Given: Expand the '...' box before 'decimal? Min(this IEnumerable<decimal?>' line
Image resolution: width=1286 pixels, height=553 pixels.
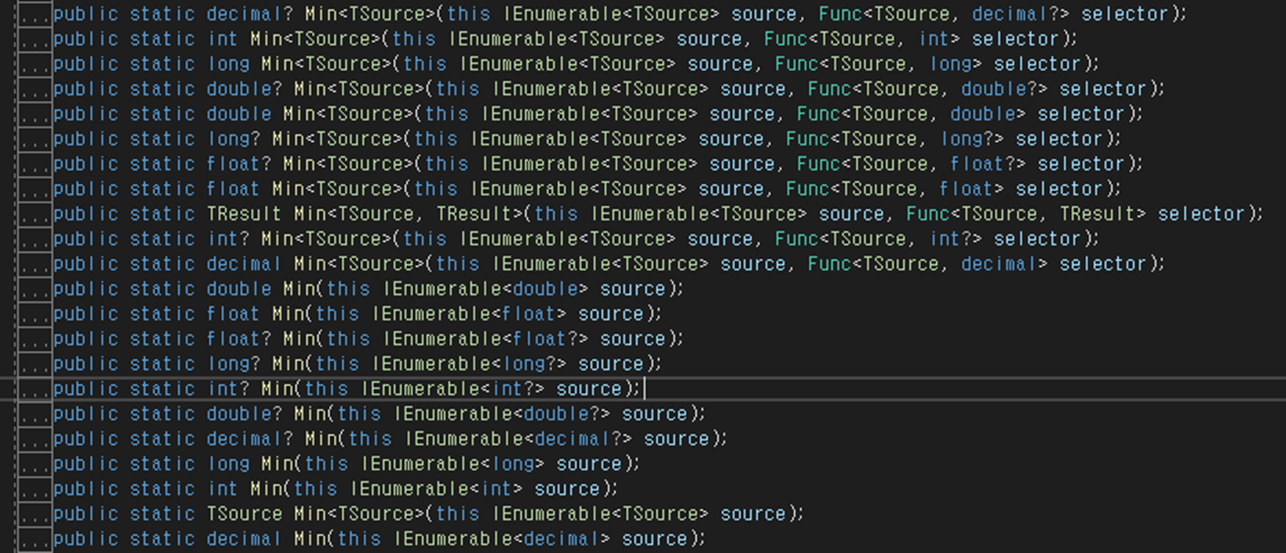Looking at the screenshot, I should (36, 440).
